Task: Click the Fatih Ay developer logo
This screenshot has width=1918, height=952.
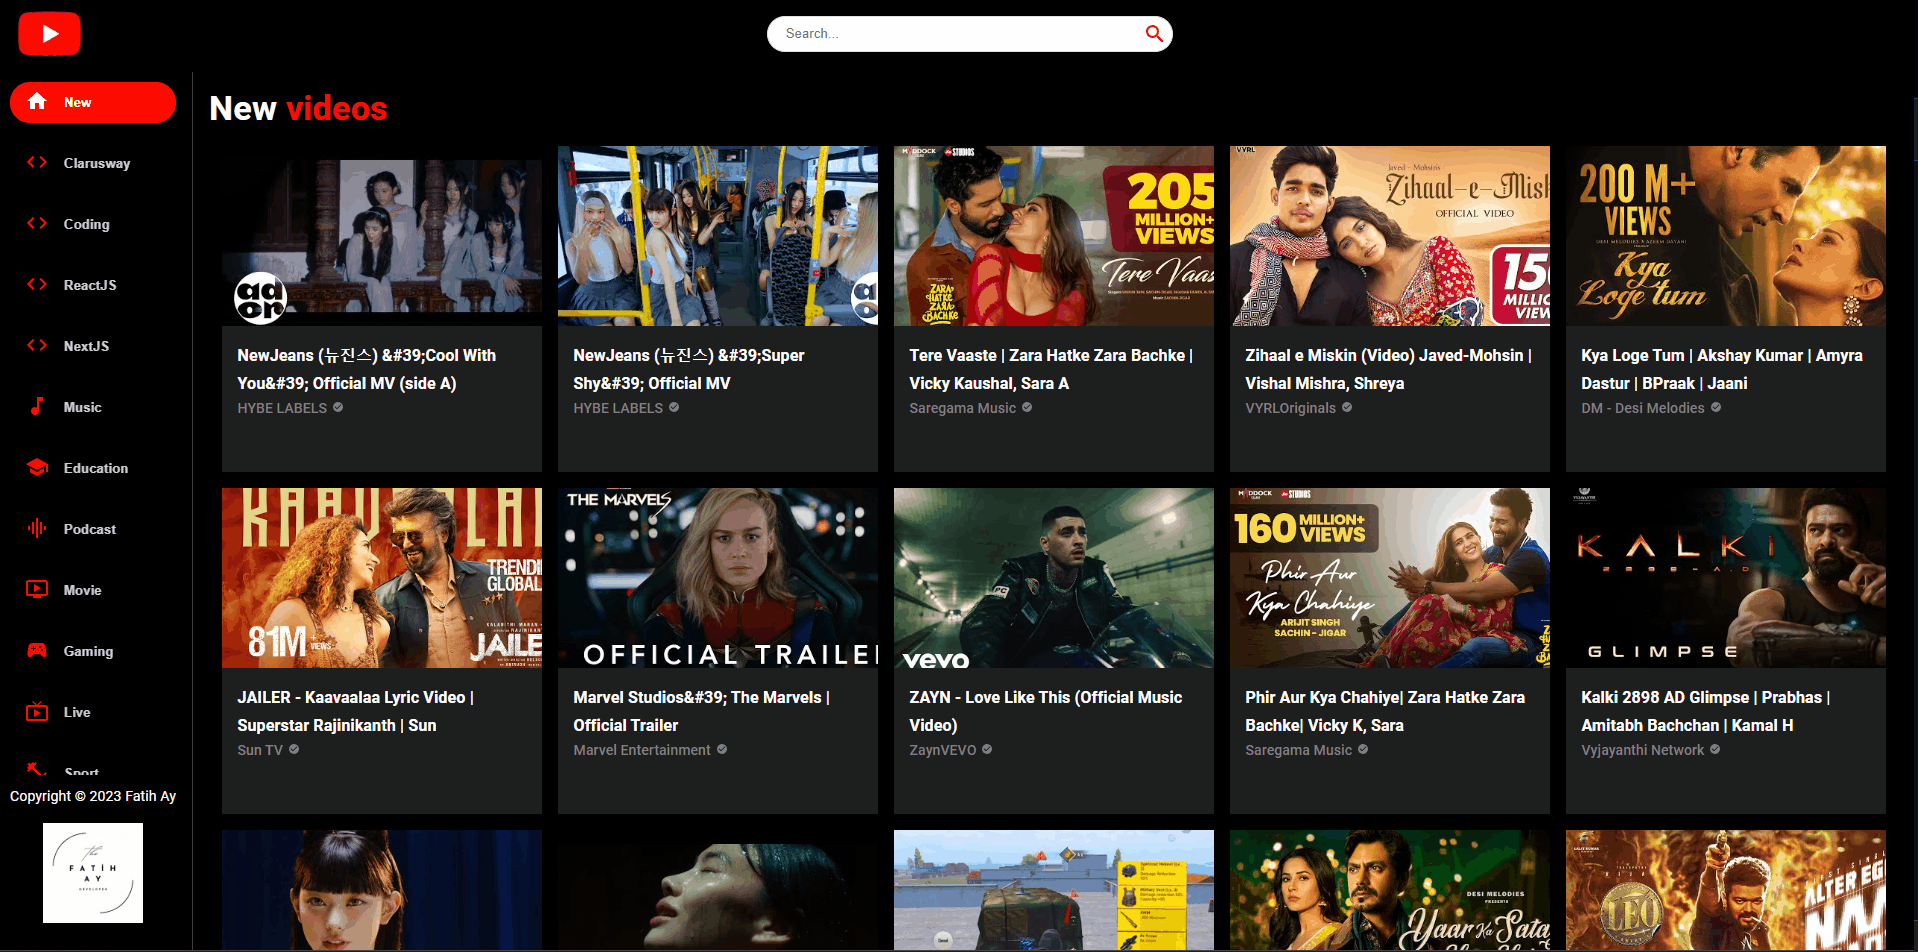Action: 93,873
